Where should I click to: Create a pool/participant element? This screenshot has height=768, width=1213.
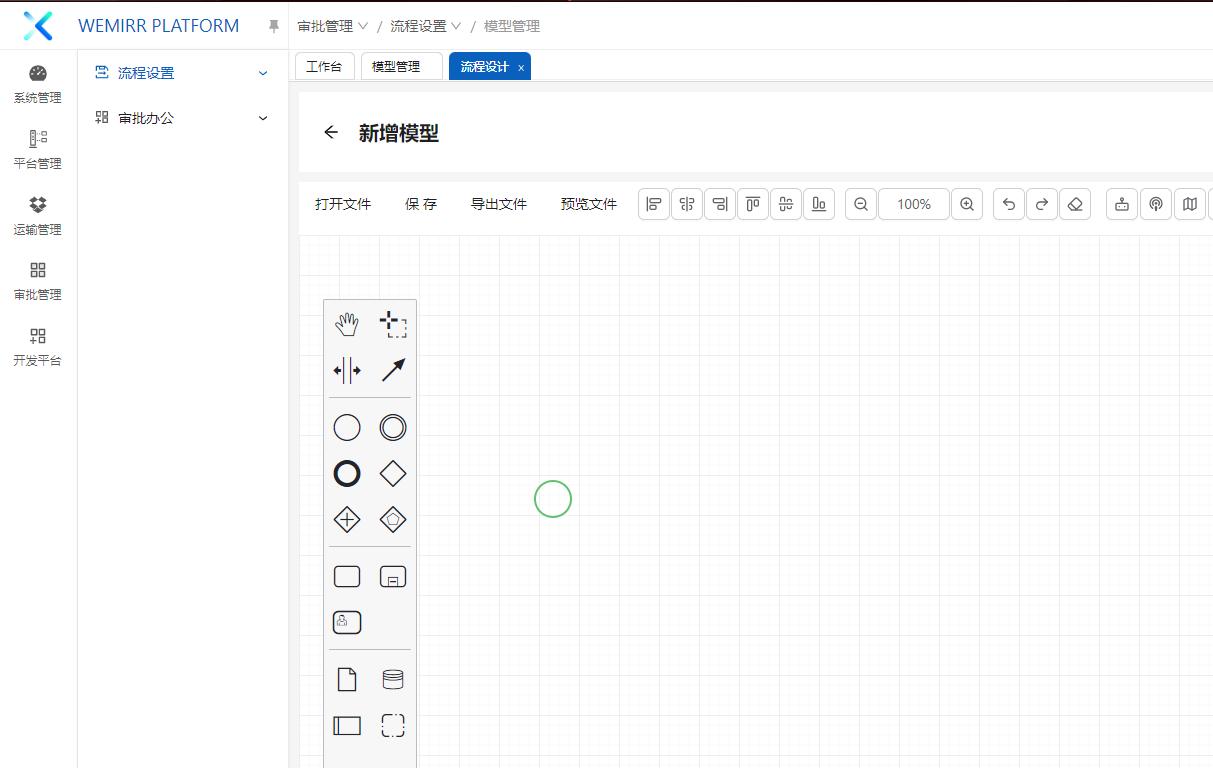pos(347,726)
